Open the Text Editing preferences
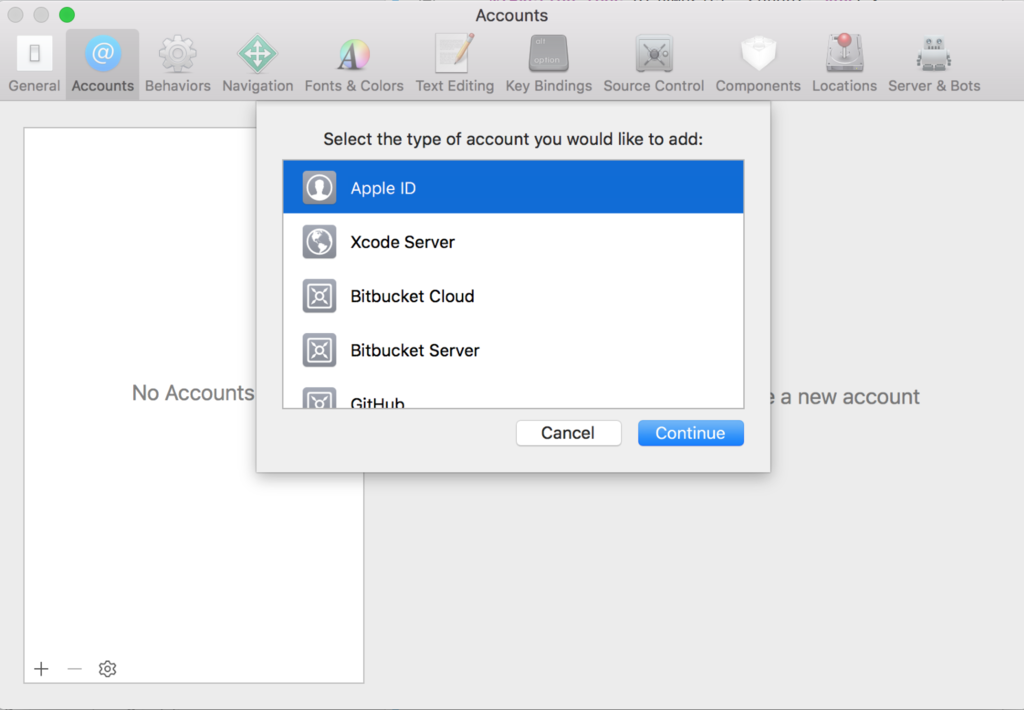Viewport: 1024px width, 710px height. (455, 64)
